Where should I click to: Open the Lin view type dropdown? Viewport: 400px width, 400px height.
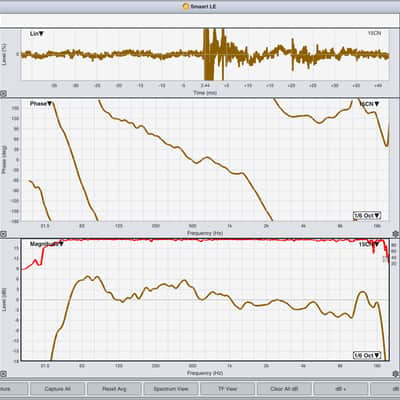click(x=37, y=34)
